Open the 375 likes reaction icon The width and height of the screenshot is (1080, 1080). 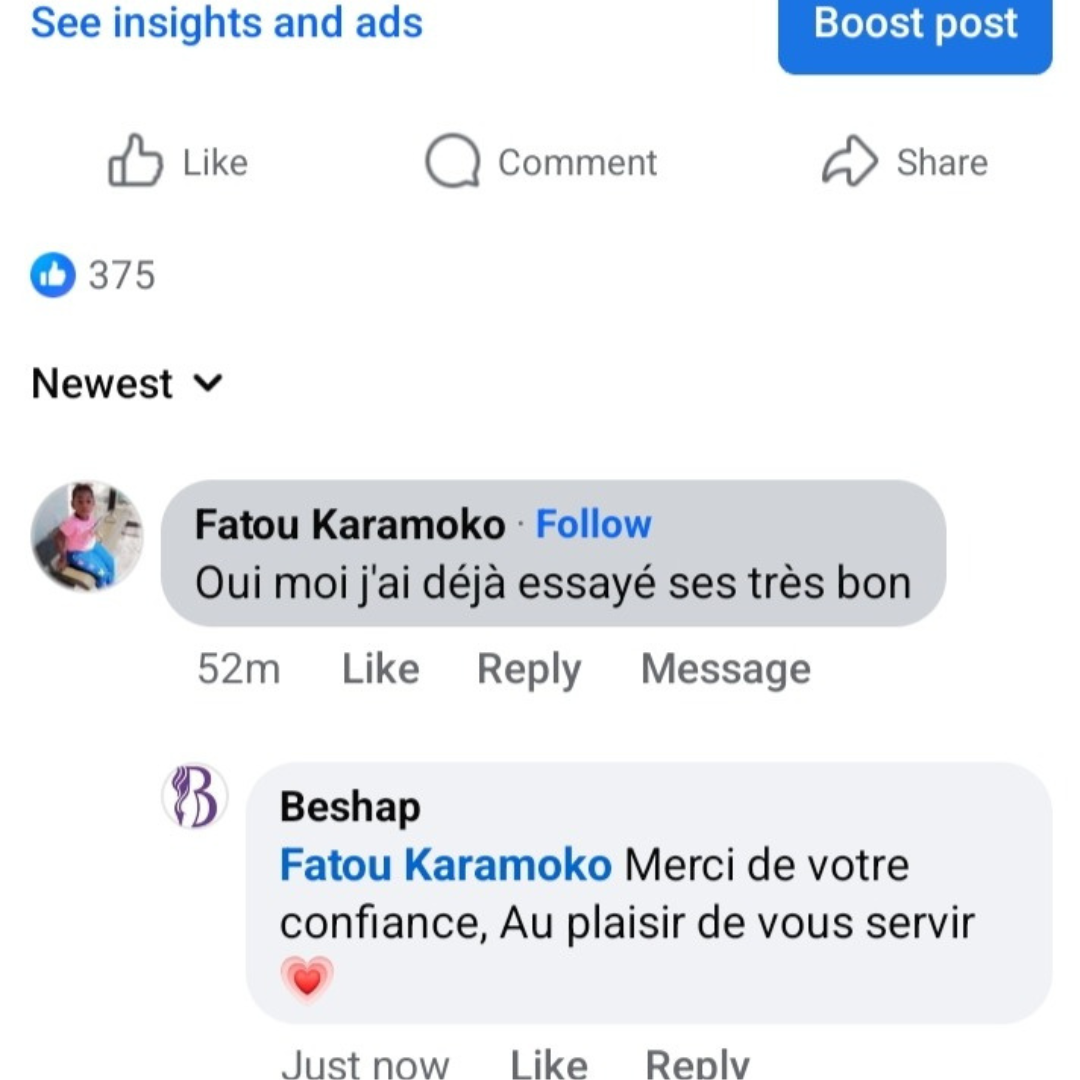pyautogui.click(x=54, y=275)
